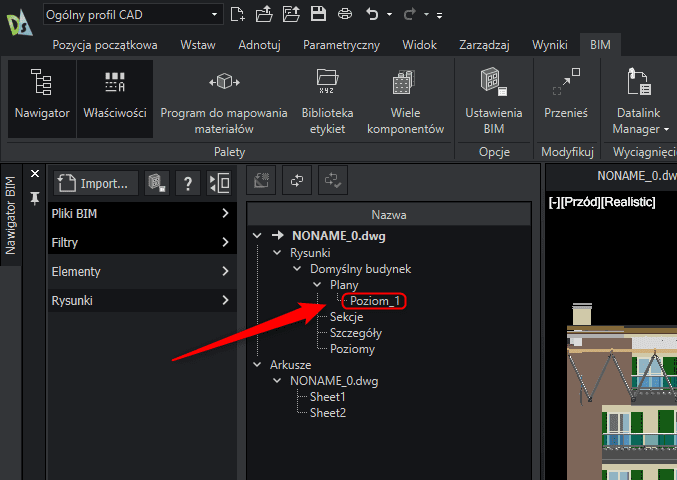Expand the Pliki BIM section
Viewport: 677px width, 480px height.
pos(142,213)
